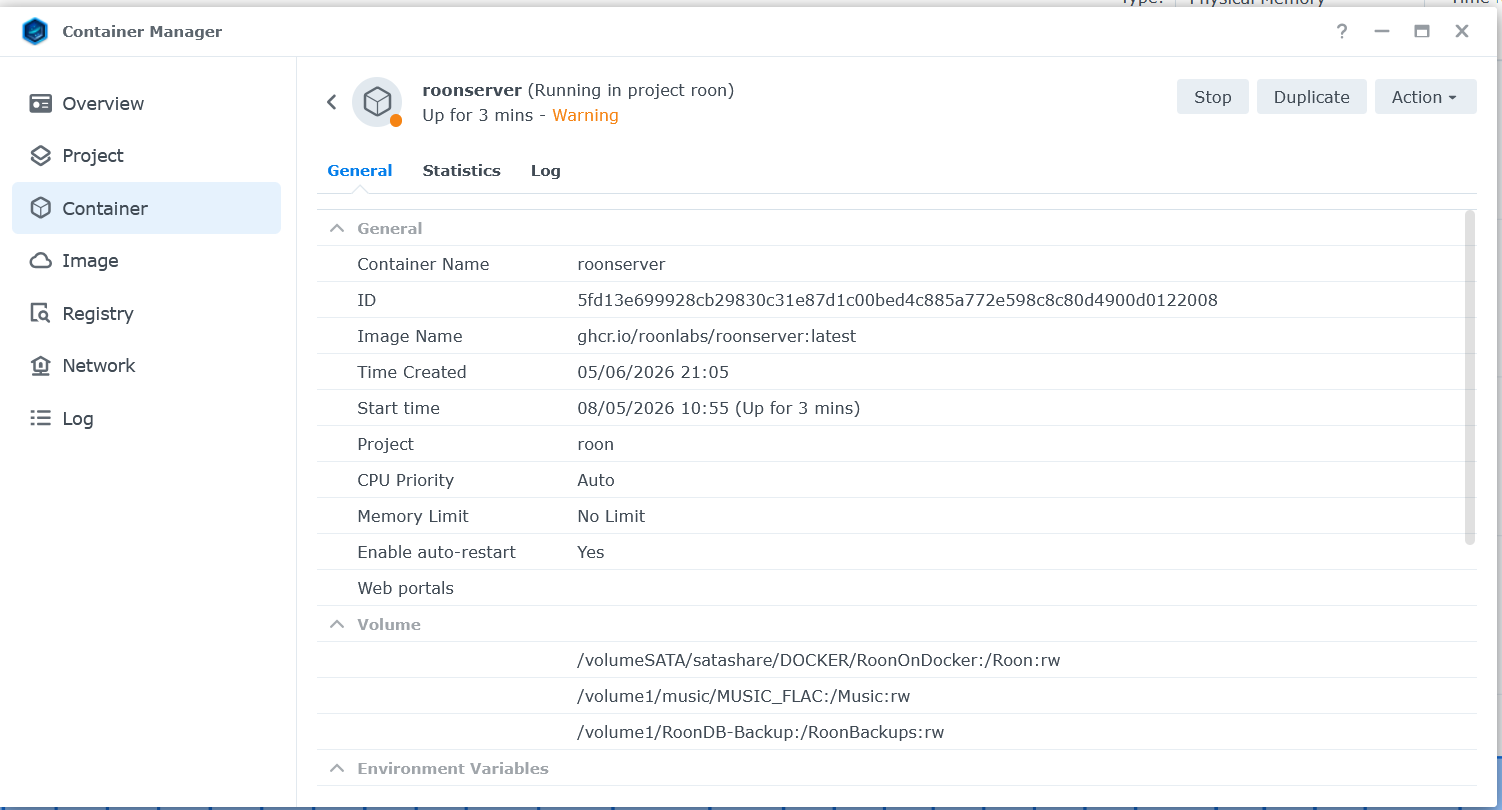Collapse the Environment Variables section
The height and width of the screenshot is (810, 1502).
click(x=337, y=769)
